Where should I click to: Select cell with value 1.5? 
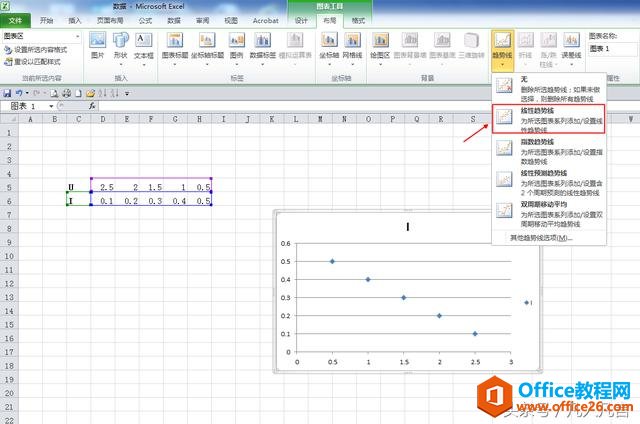(x=151, y=187)
